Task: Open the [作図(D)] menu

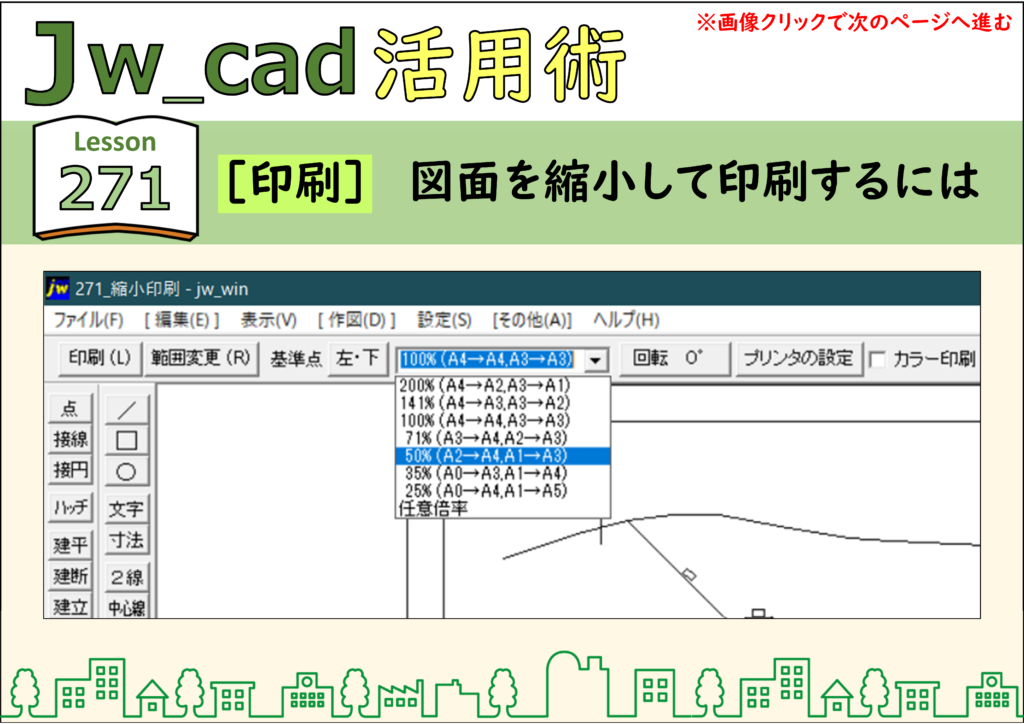Action: pyautogui.click(x=357, y=320)
